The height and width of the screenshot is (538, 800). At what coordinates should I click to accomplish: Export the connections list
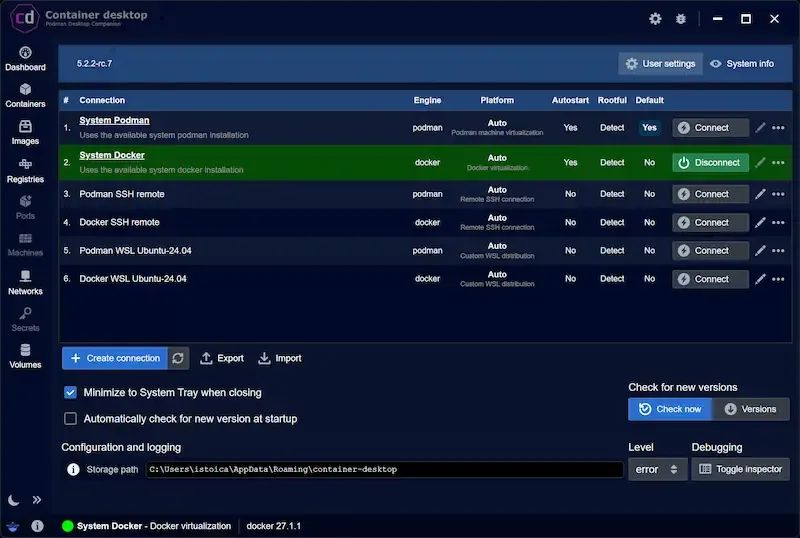coord(222,358)
